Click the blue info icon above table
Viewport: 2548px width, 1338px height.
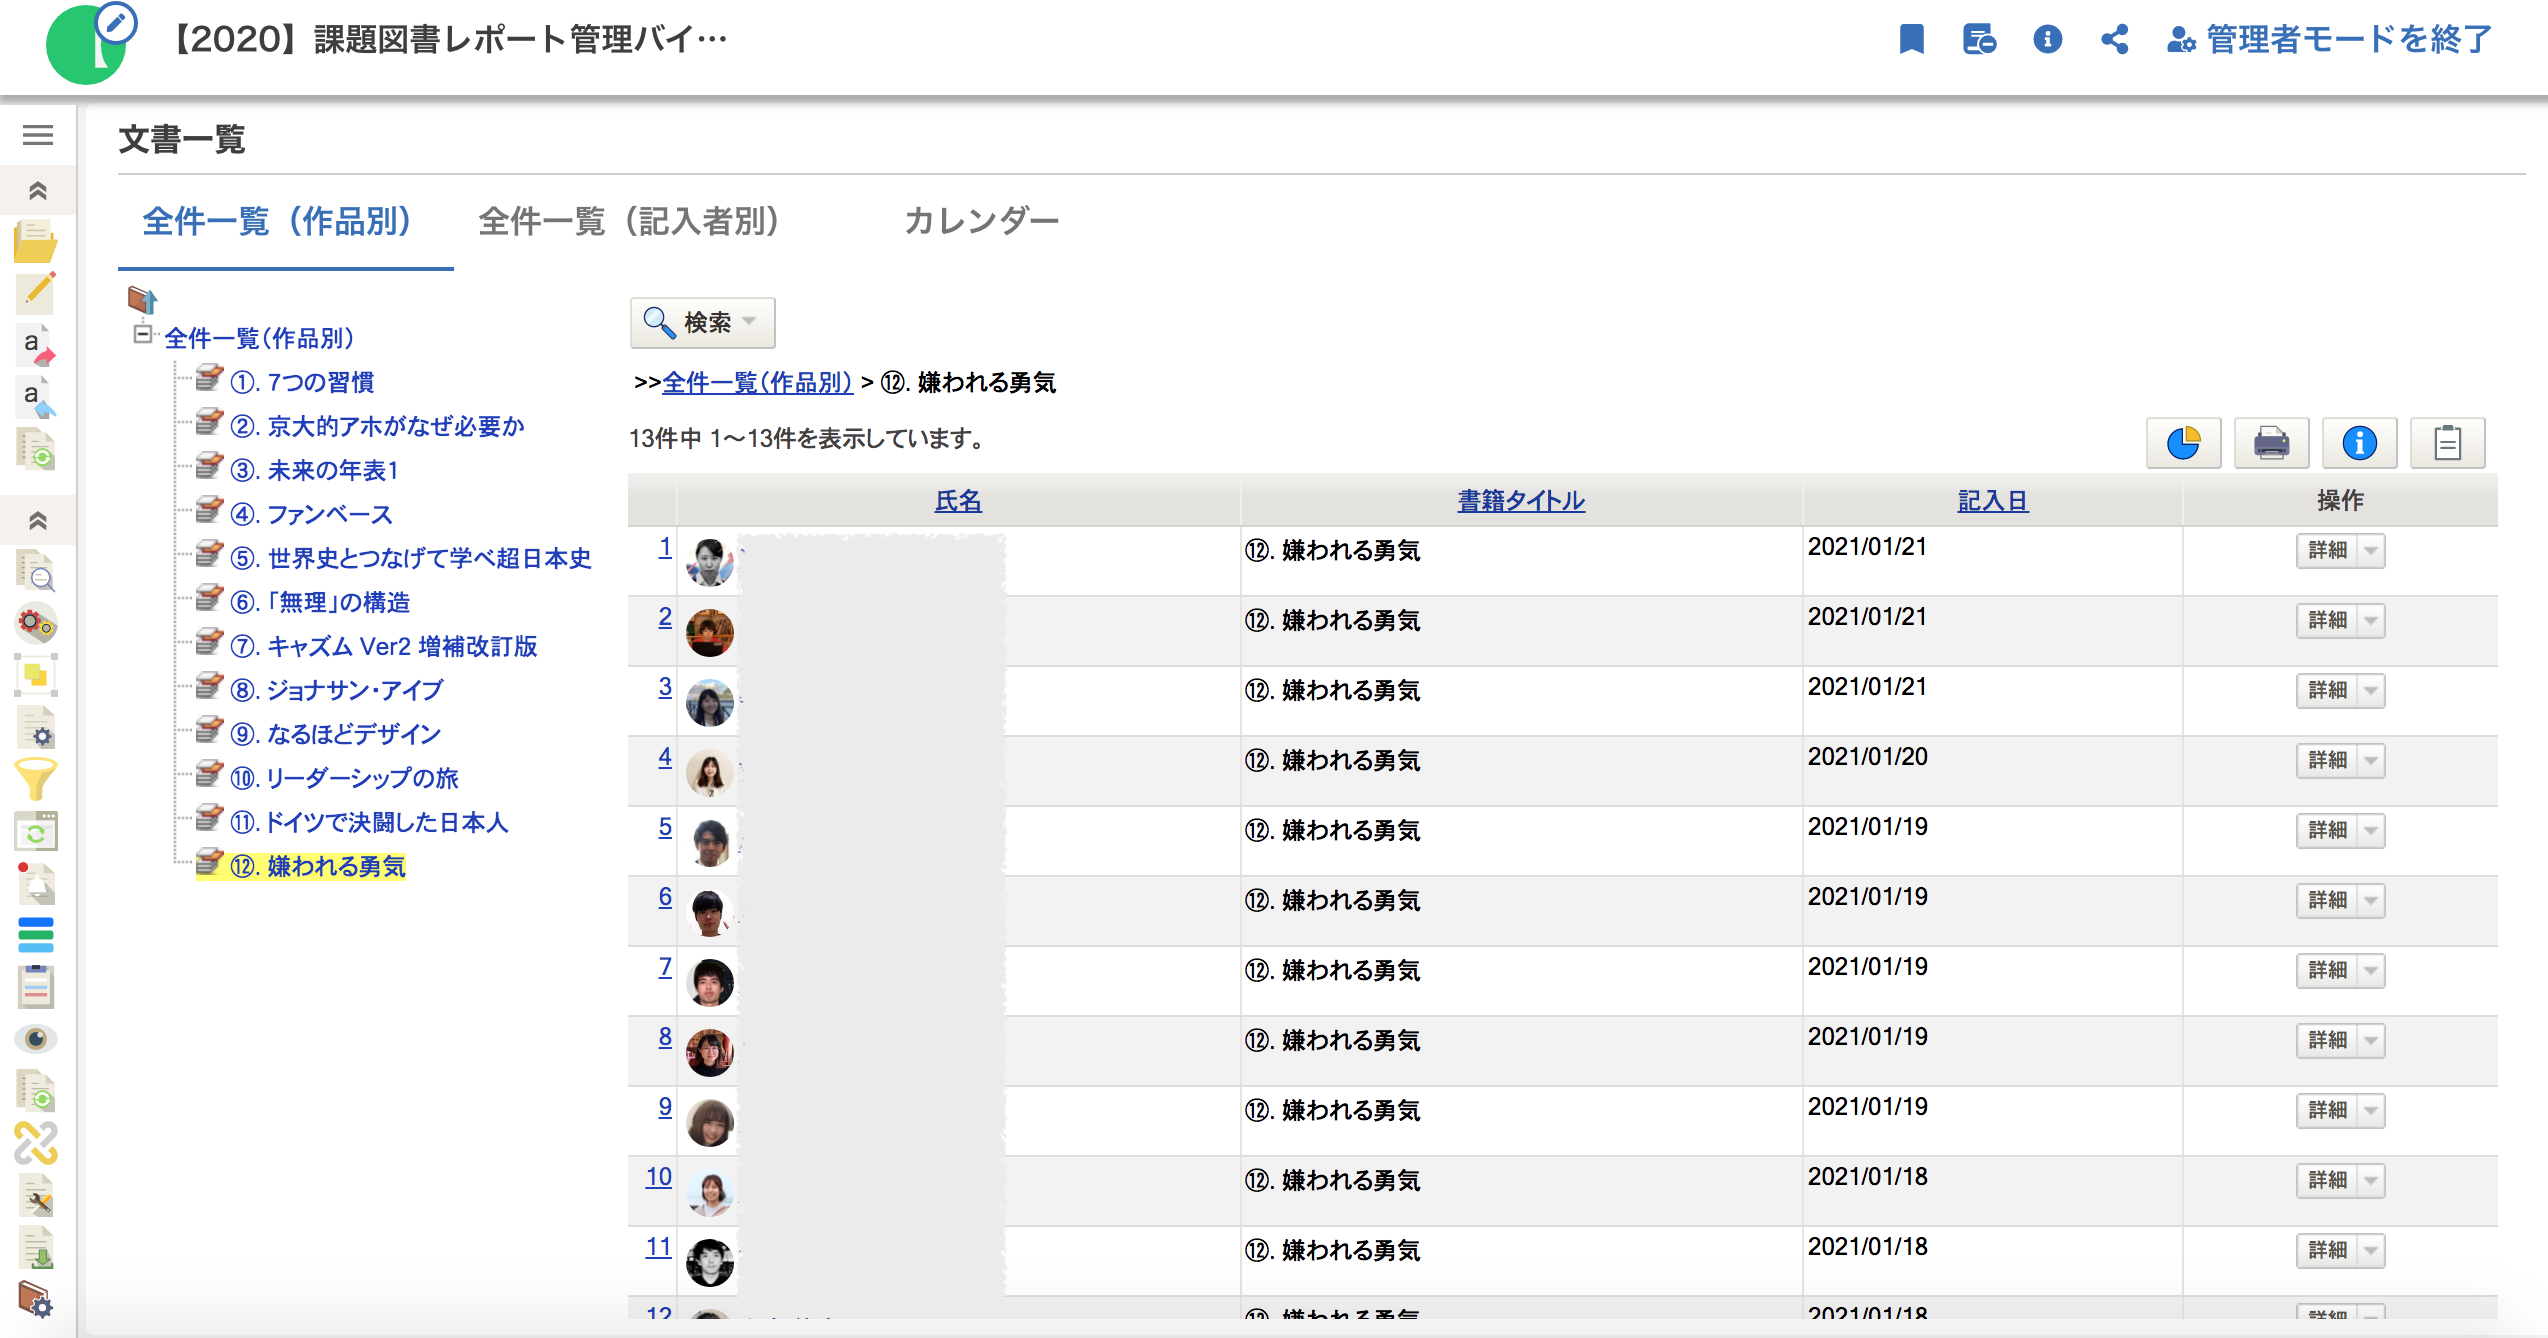pyautogui.click(x=2359, y=443)
